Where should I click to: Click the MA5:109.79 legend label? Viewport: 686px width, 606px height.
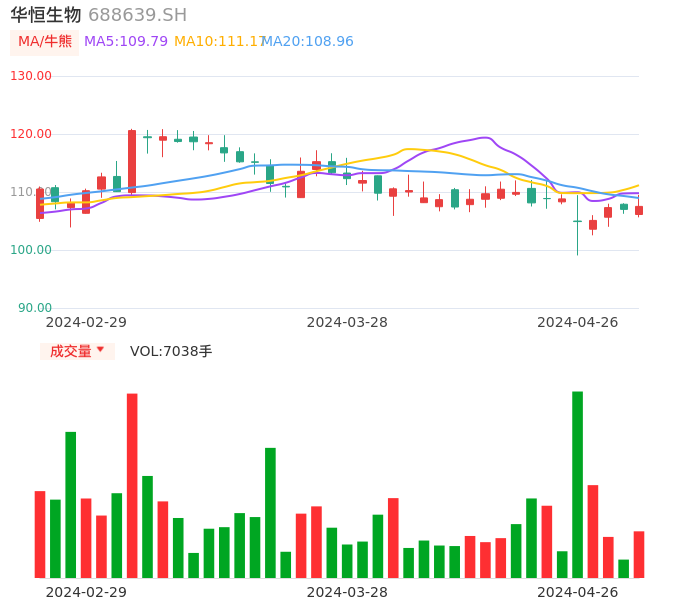tap(126, 42)
